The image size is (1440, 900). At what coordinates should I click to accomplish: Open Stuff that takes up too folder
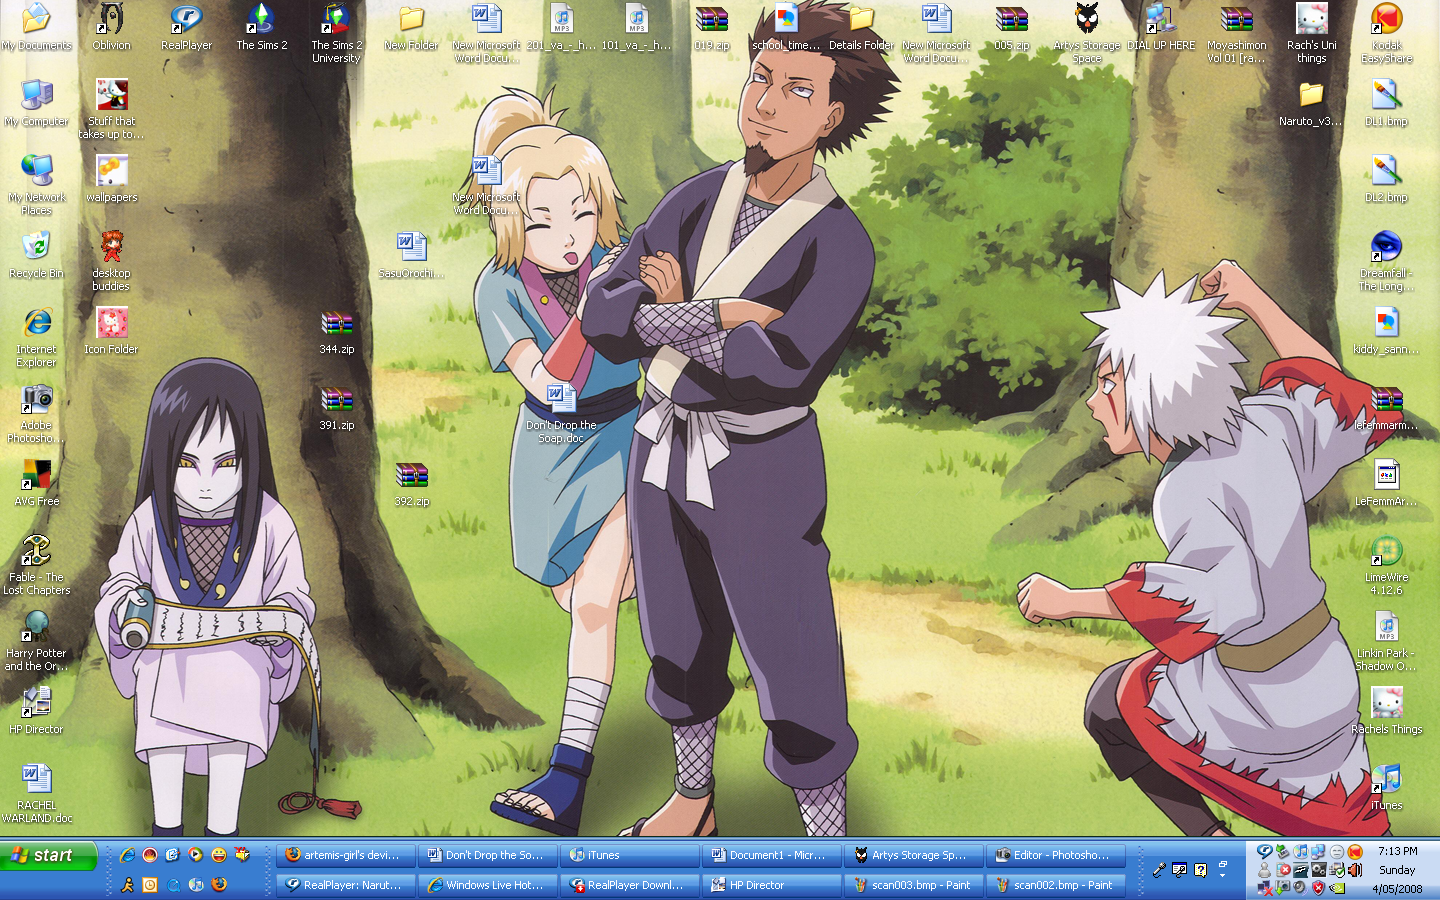coord(111,109)
